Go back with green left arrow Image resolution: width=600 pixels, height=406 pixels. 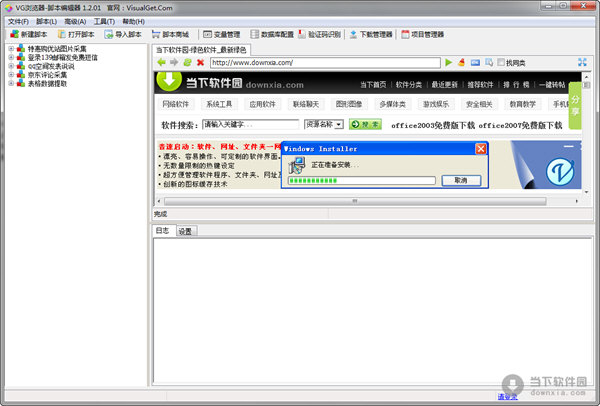pos(161,62)
